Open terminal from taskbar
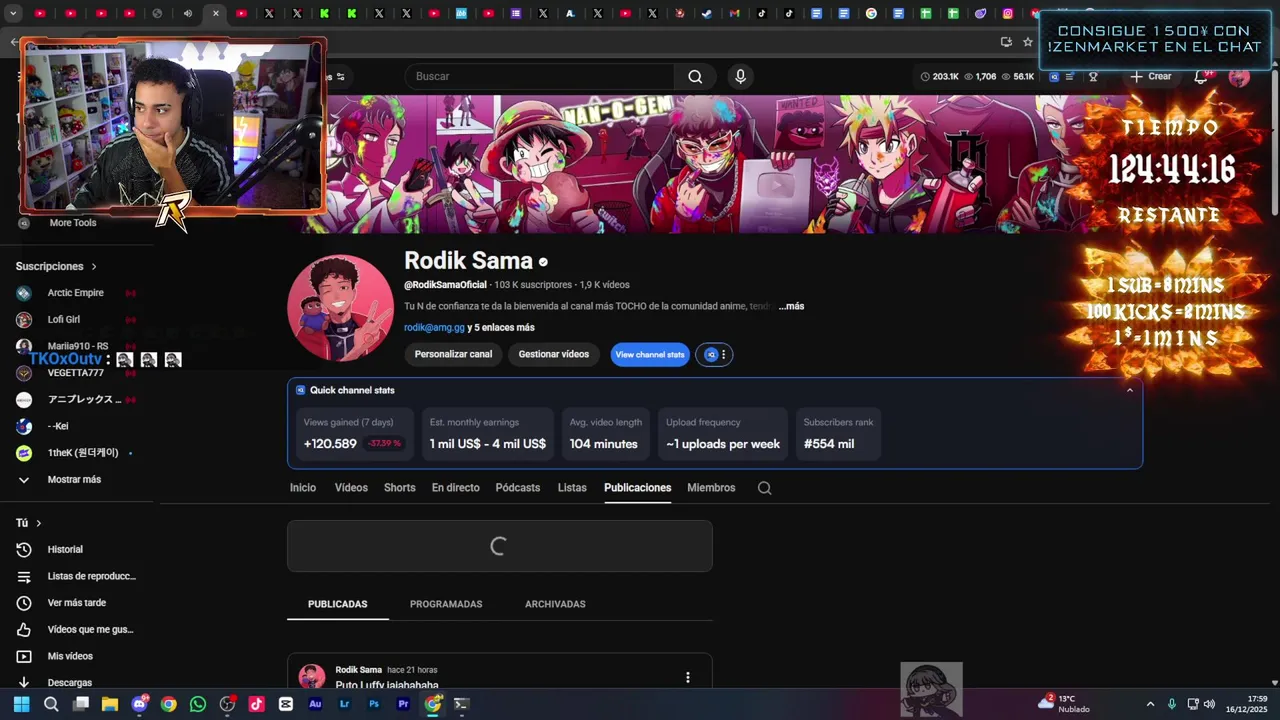The image size is (1280, 720). [x=461, y=704]
